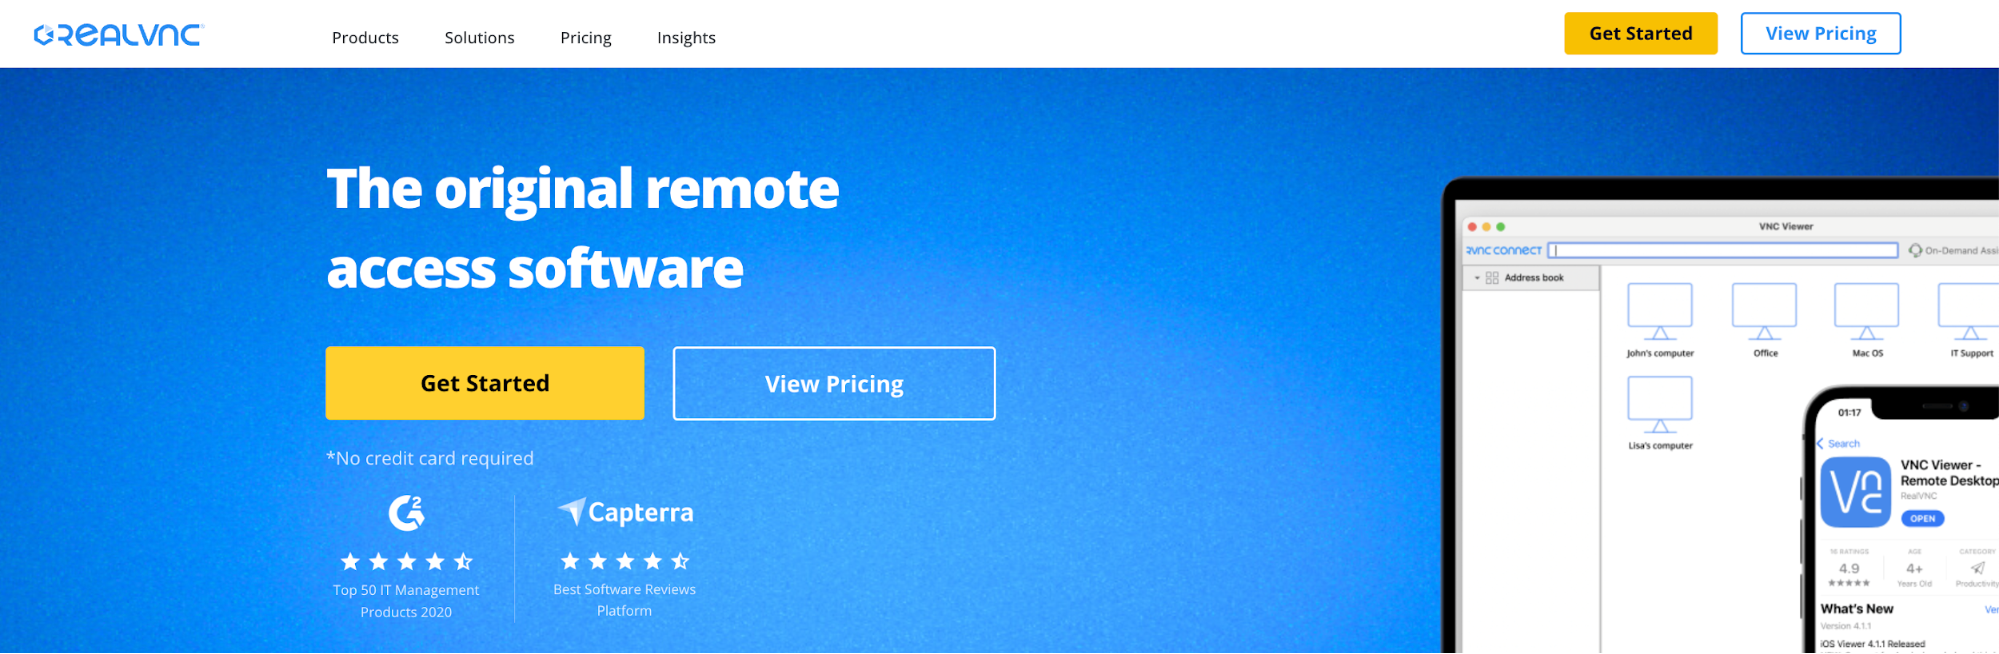Click the "VNC Viewer - Remote Desktop" app title
Image resolution: width=1999 pixels, height=654 pixels.
[1949, 473]
